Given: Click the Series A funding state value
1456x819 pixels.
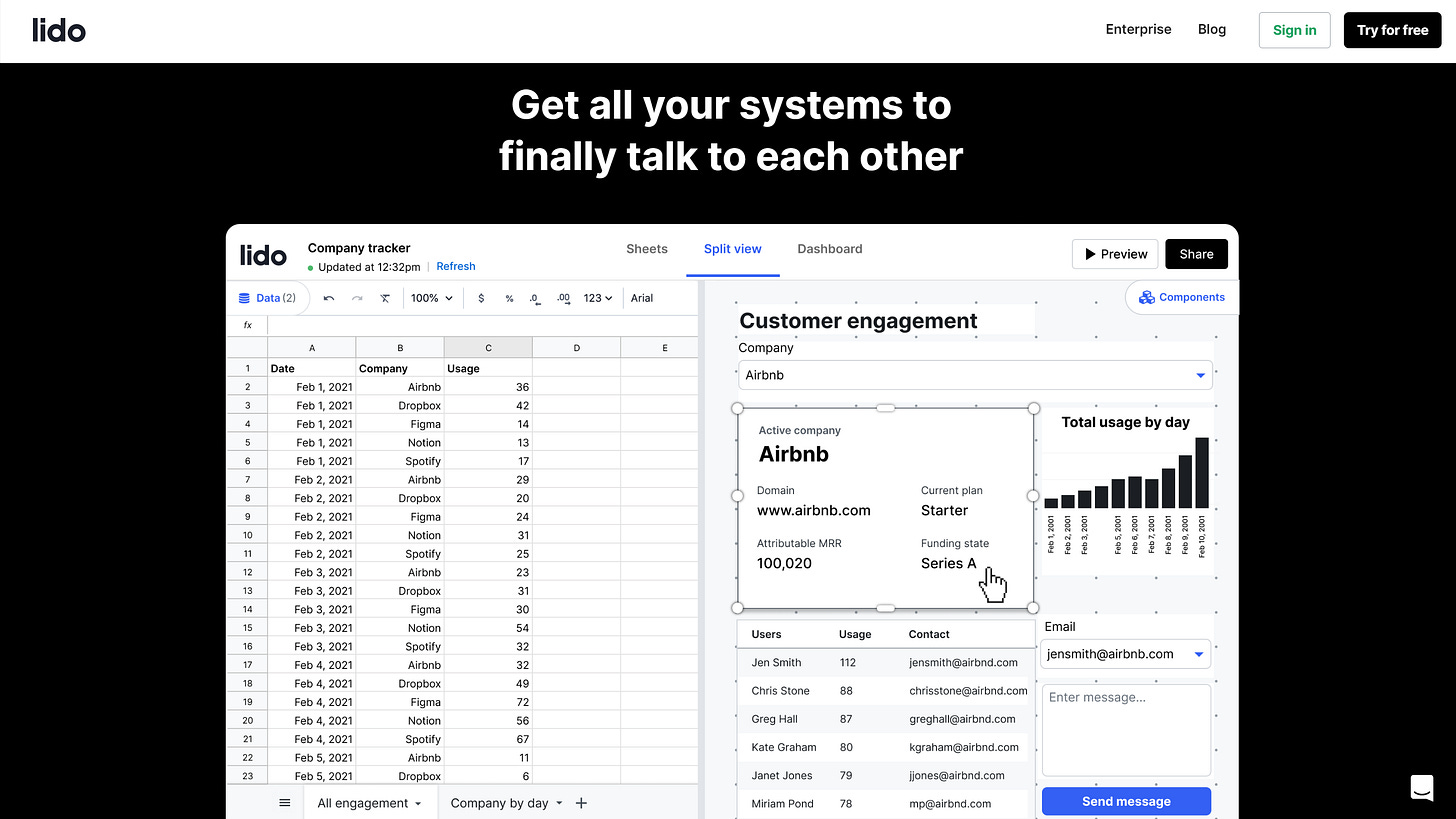Looking at the screenshot, I should tap(948, 563).
